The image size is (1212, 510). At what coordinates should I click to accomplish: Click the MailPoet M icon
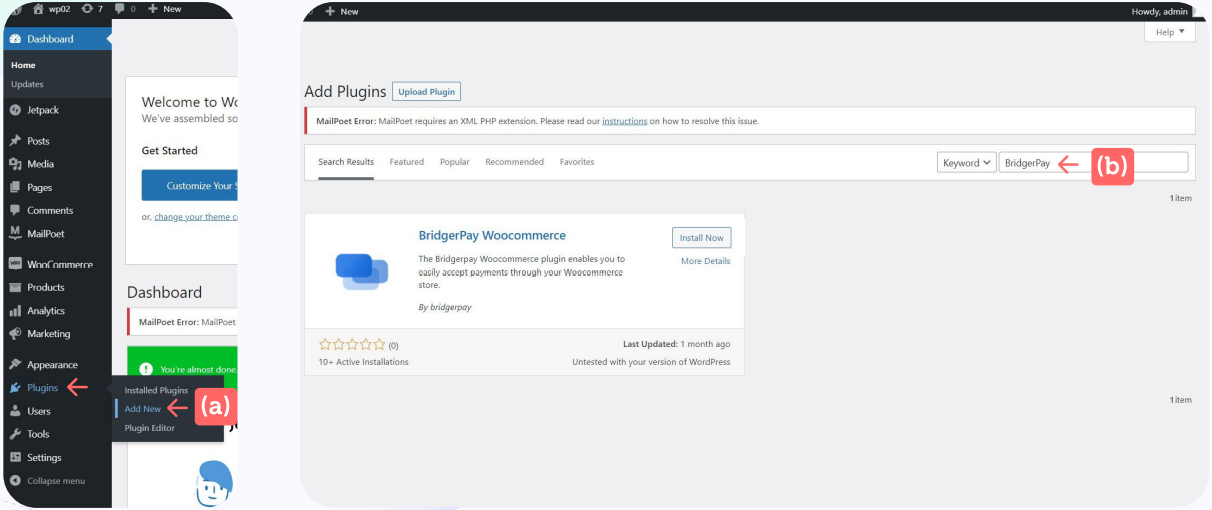tap(15, 233)
